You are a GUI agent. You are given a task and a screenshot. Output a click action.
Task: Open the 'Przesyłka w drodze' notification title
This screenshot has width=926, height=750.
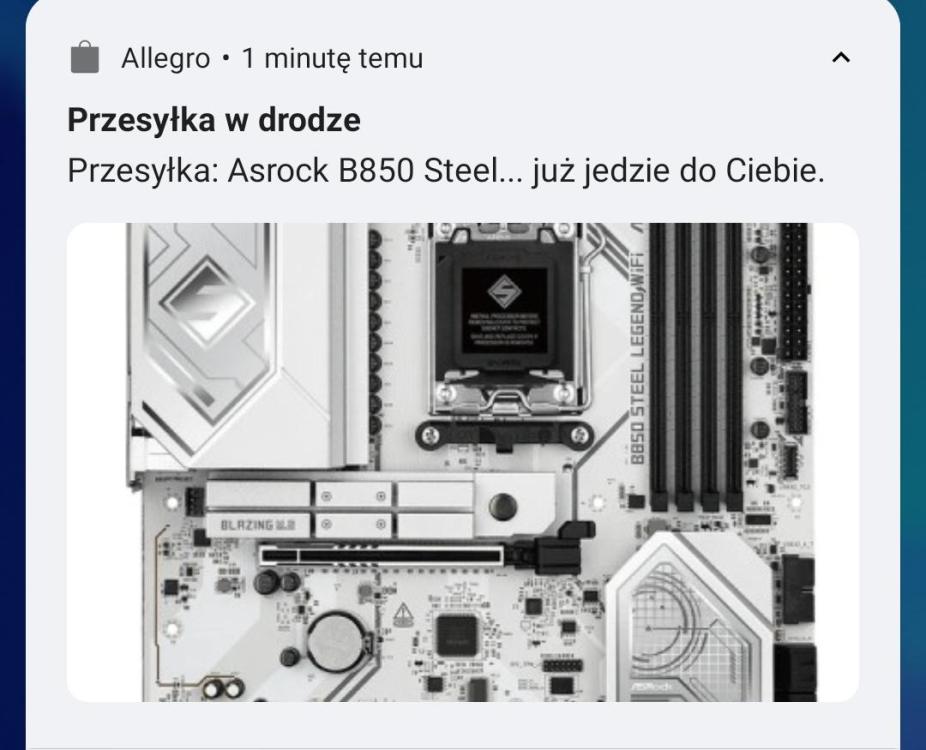click(214, 120)
